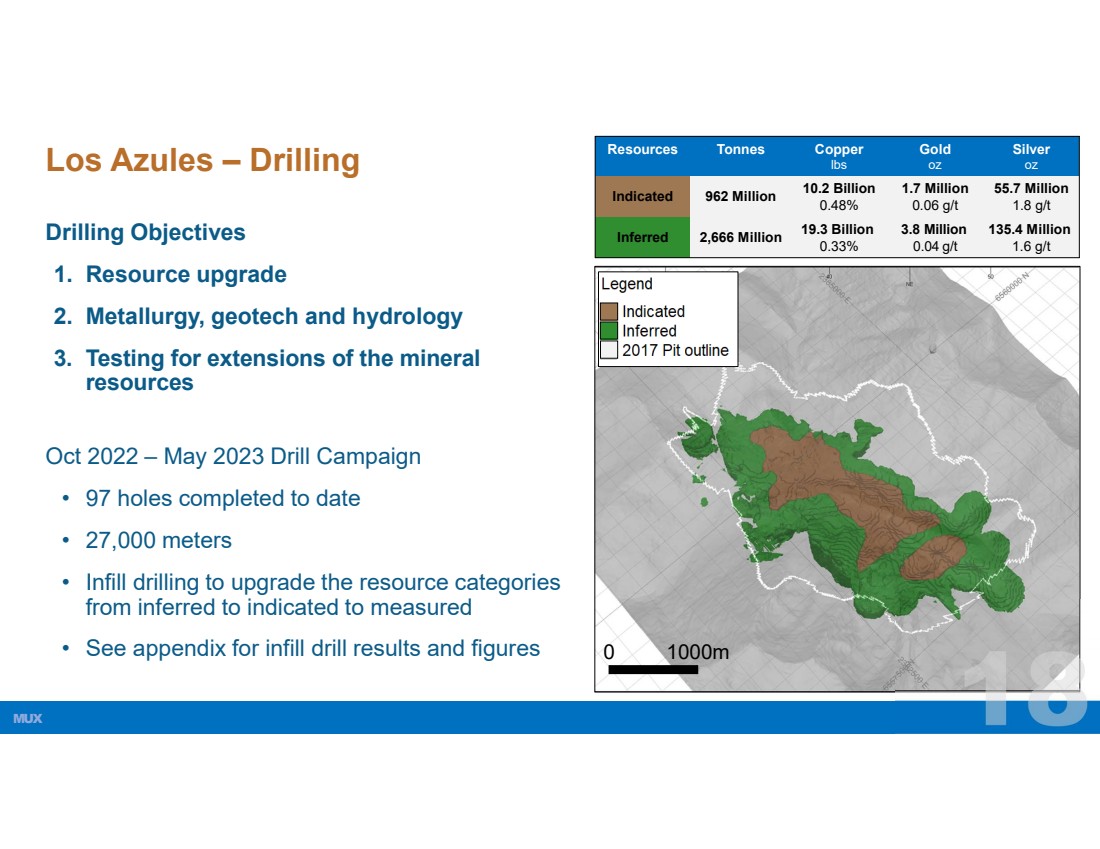Select the Gold column header
Screen dimensions: 1100x849
point(934,156)
